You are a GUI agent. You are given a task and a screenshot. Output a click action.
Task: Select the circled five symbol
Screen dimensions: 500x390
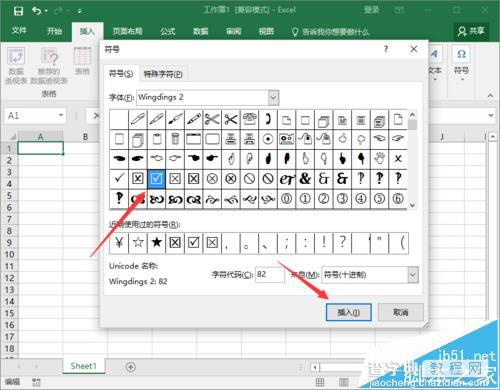click(x=379, y=199)
